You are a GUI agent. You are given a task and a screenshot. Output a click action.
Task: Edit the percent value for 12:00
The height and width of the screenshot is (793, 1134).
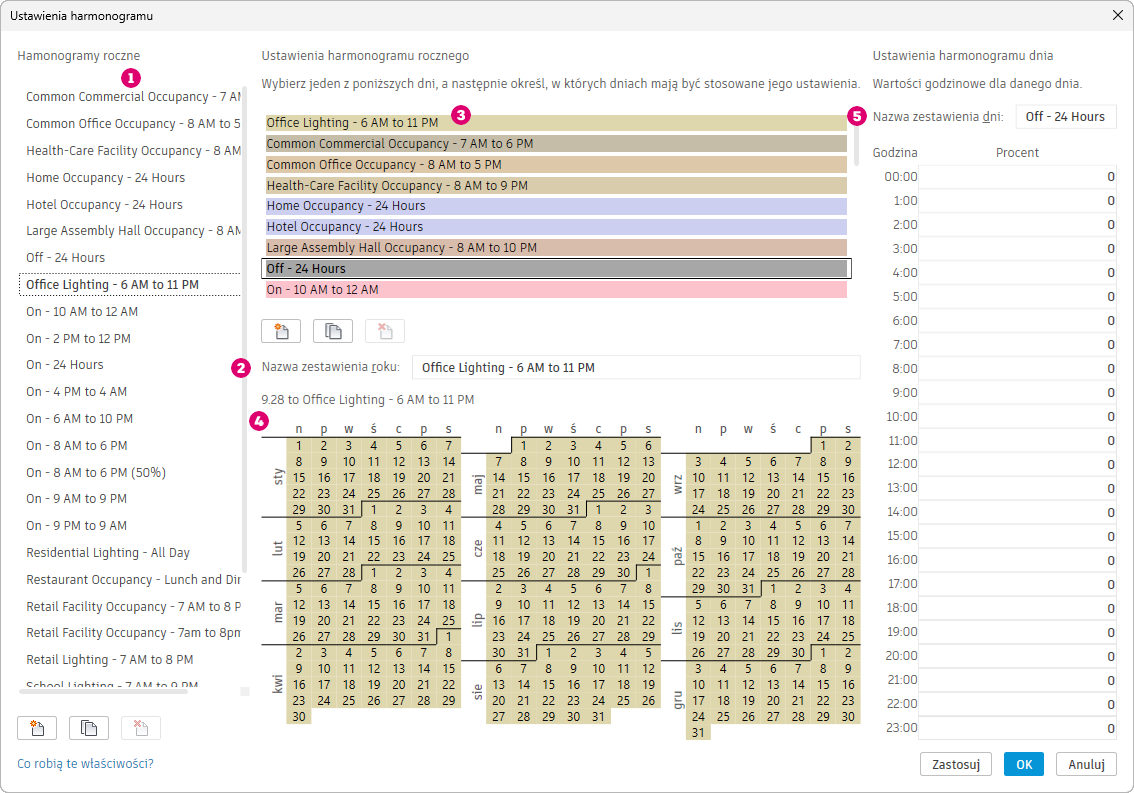point(1017,464)
